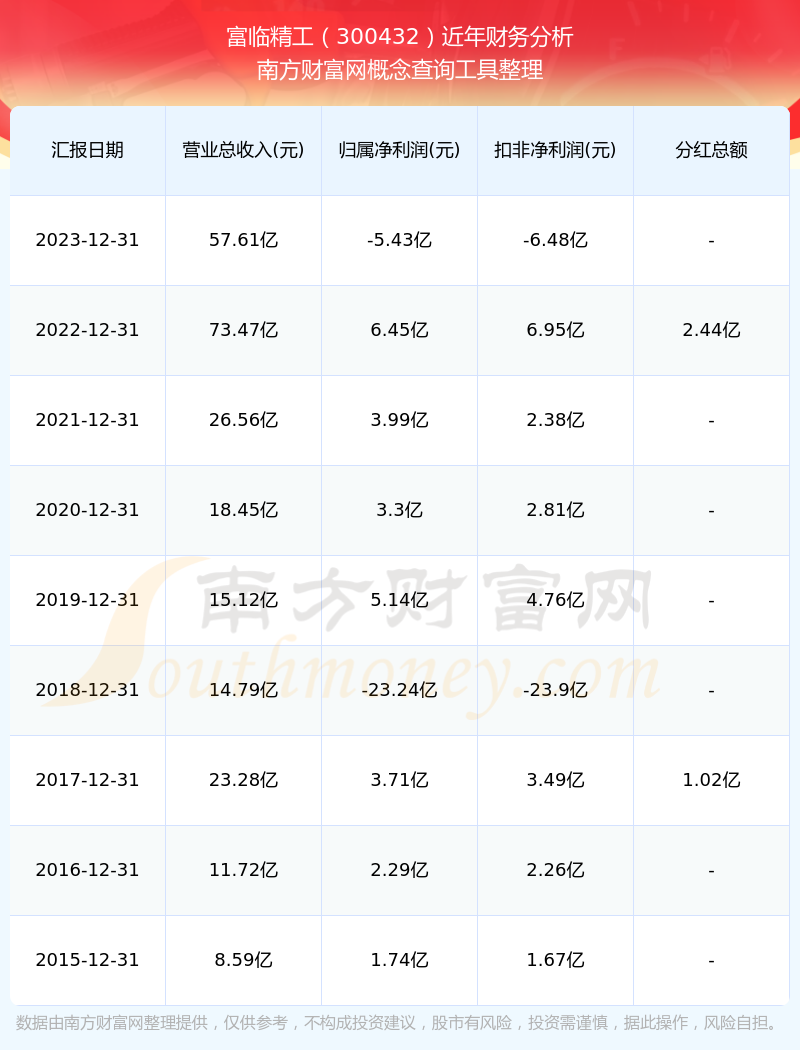The image size is (800, 1050).
Task: Click the 营业总收入(元) column header
Action: point(244,150)
